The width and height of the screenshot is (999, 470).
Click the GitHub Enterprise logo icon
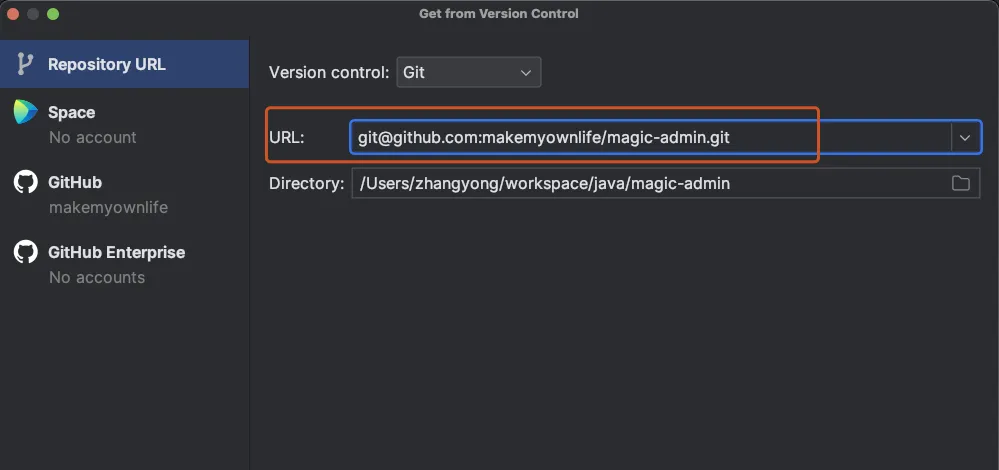click(25, 252)
